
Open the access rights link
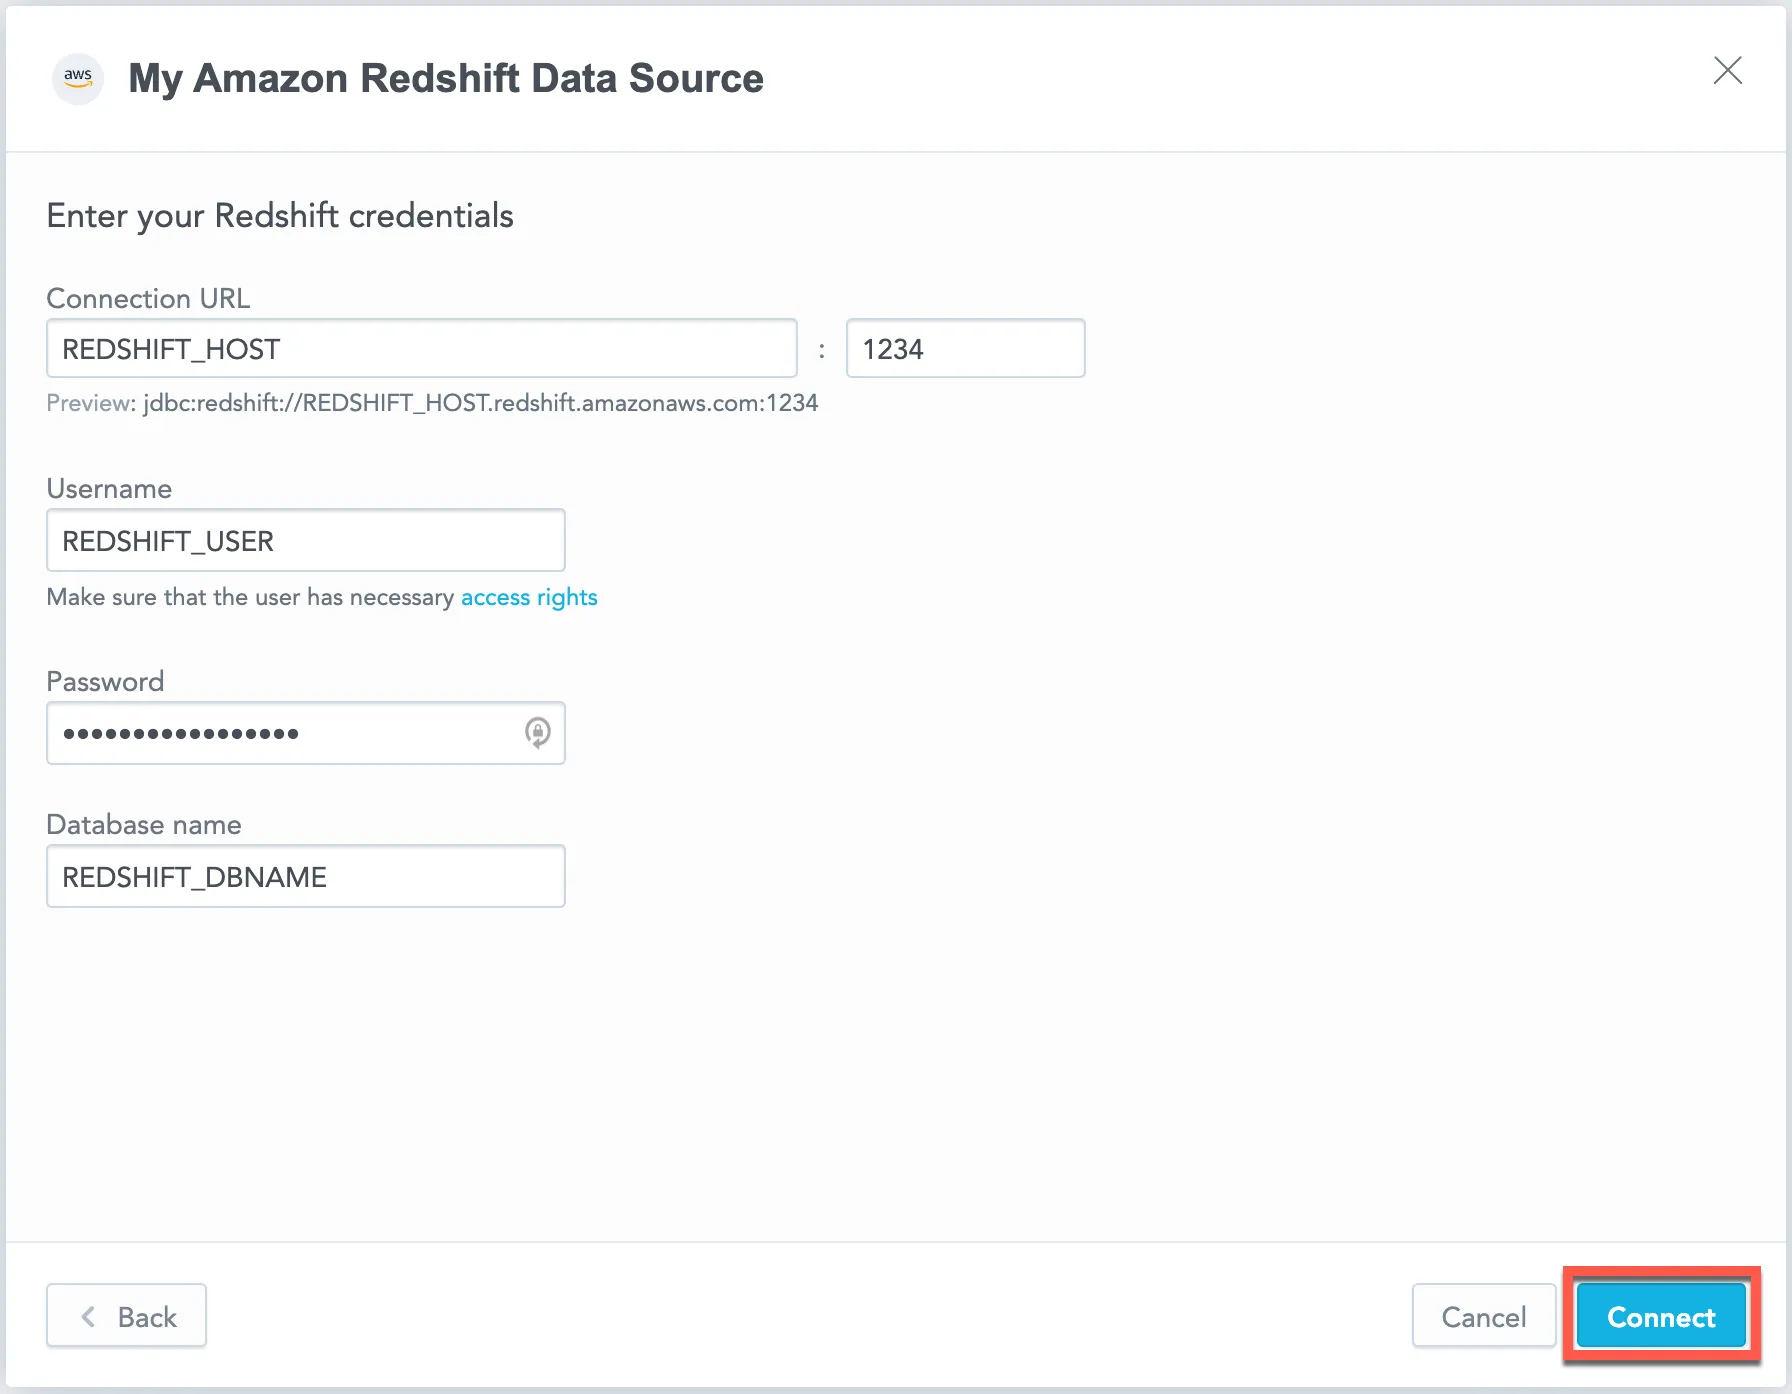(x=528, y=597)
